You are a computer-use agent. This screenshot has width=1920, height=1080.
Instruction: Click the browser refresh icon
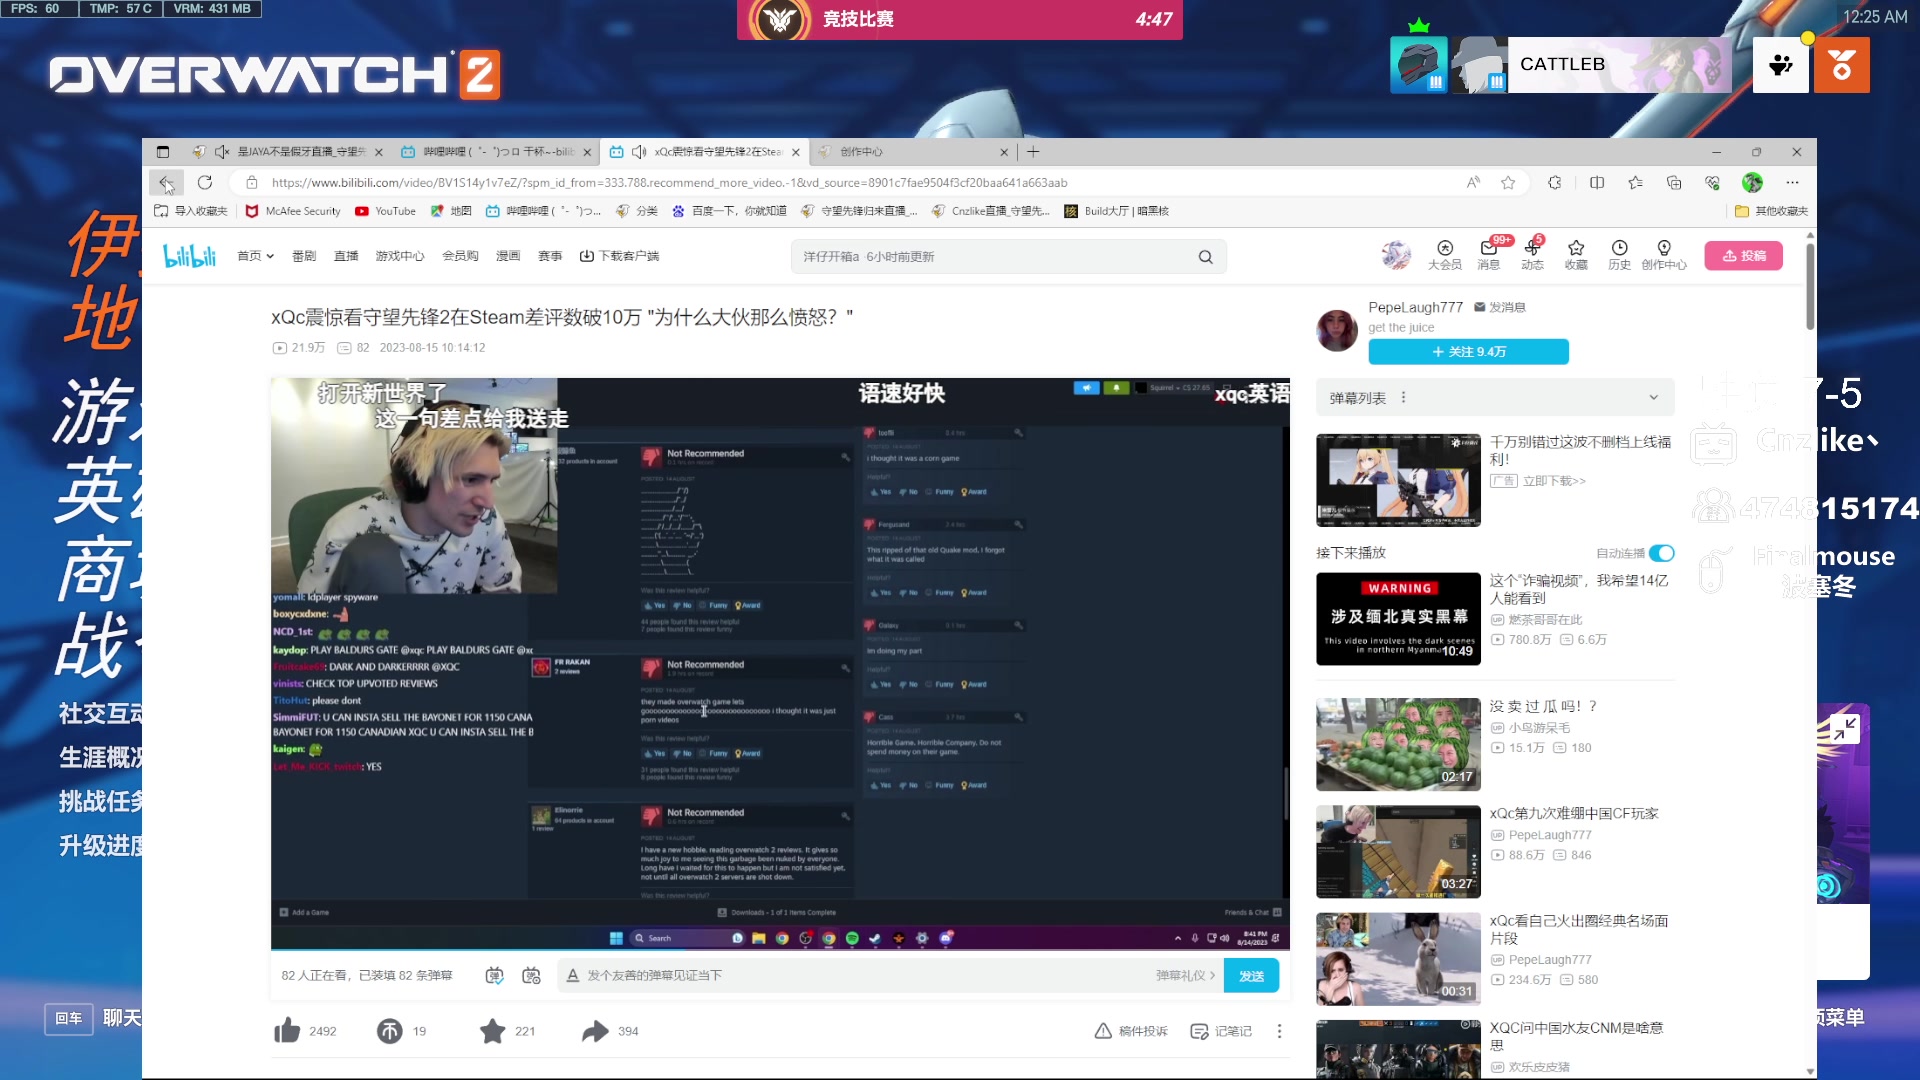click(205, 182)
